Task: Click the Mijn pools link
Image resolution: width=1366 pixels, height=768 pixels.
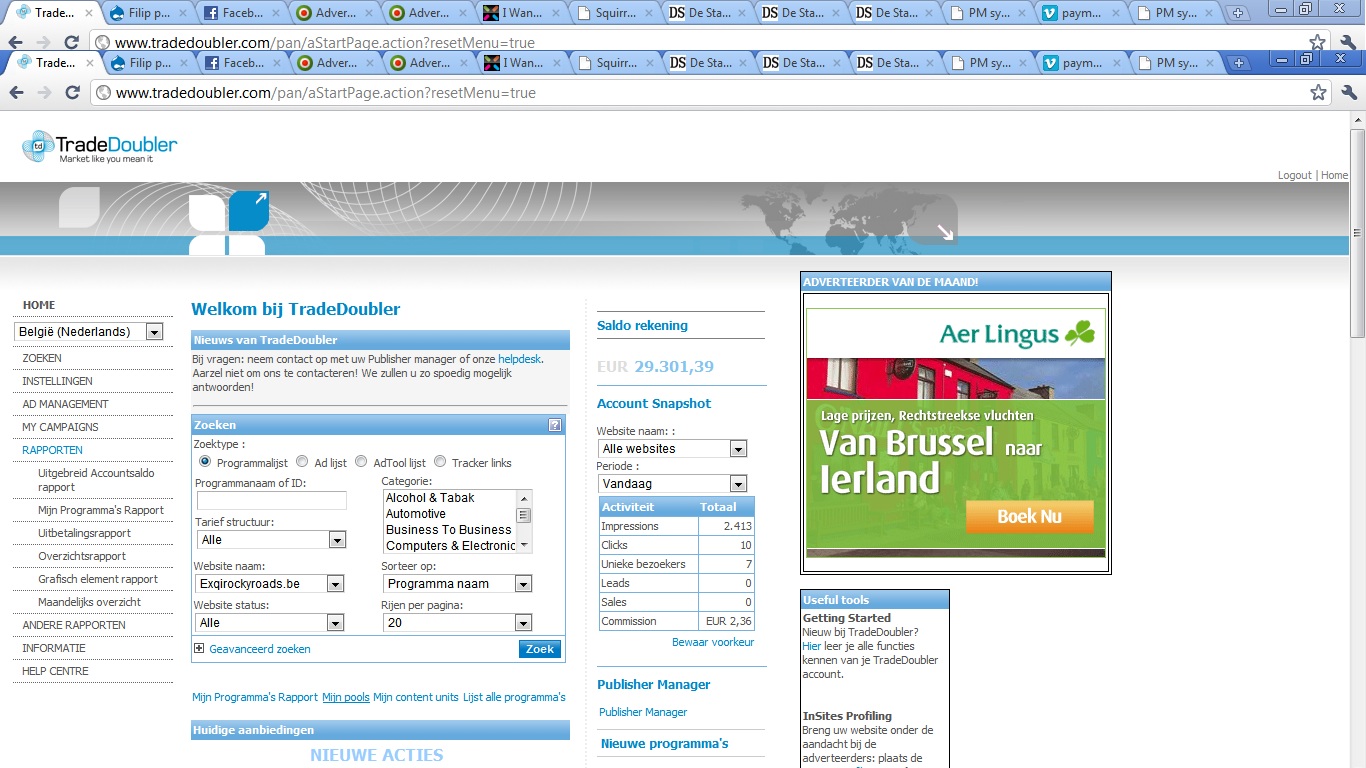Action: [x=346, y=697]
